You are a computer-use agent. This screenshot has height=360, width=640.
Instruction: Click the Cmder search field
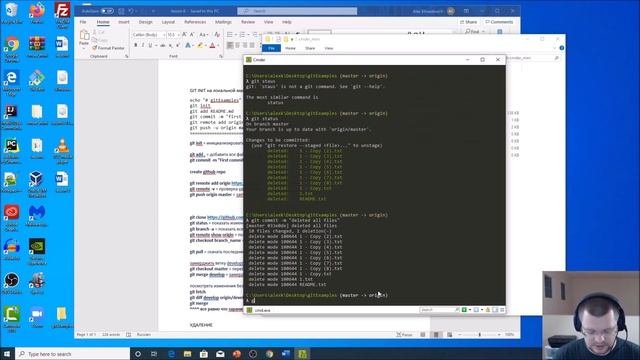439,310
